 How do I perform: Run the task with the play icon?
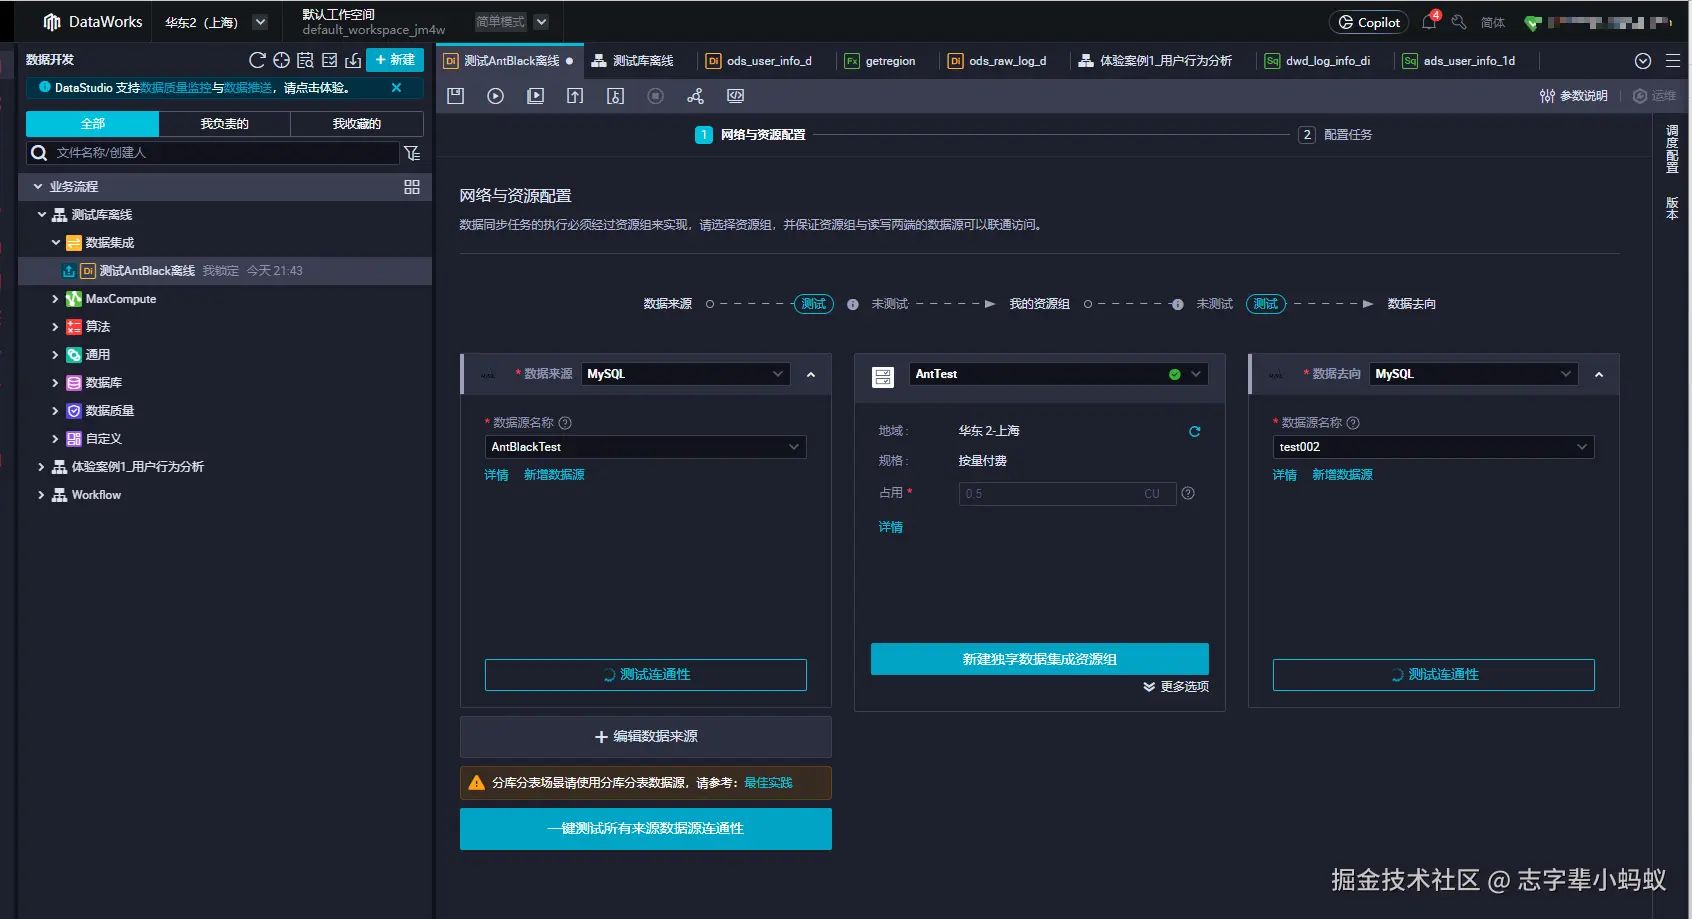tap(495, 96)
